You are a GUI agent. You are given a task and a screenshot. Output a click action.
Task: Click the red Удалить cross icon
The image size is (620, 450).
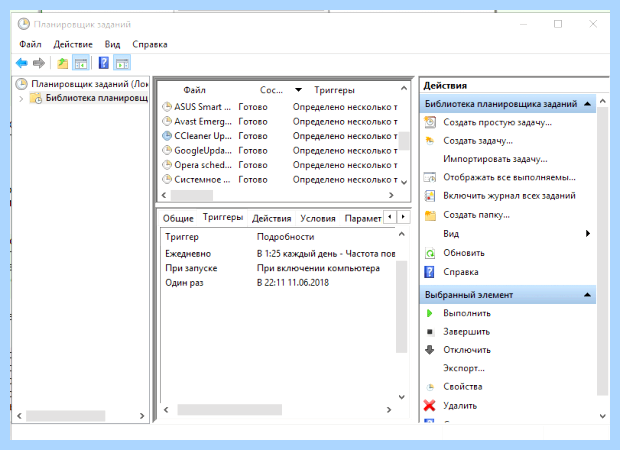tap(429, 405)
